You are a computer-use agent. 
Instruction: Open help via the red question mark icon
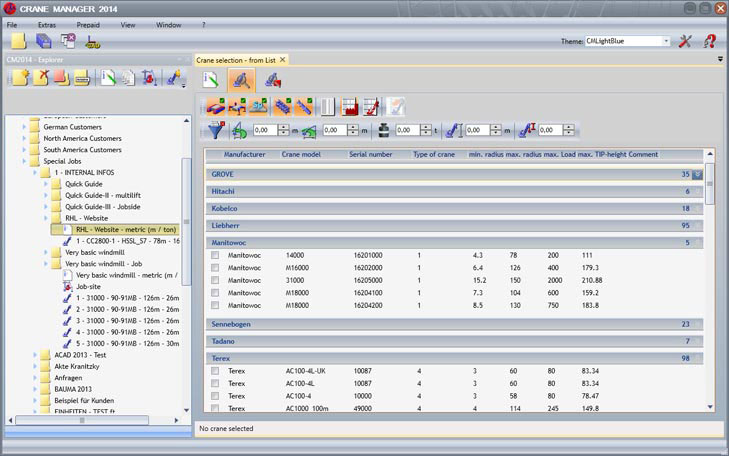709,41
